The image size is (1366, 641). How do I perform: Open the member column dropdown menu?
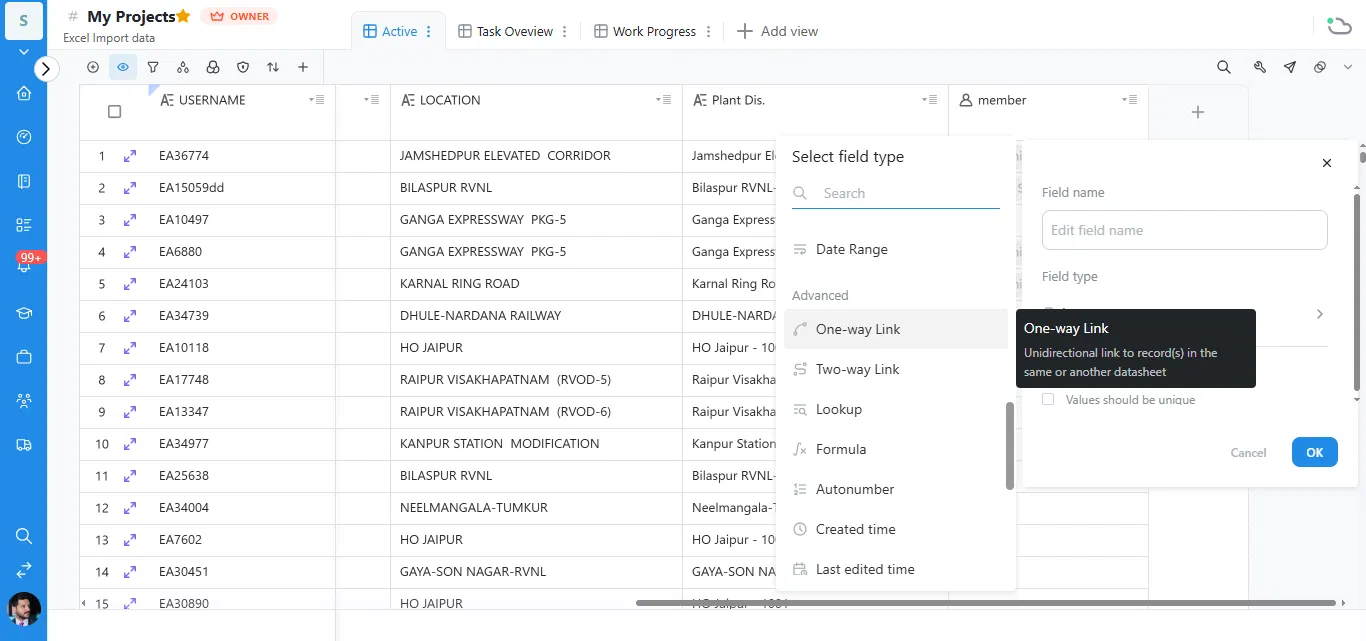pyautogui.click(x=1129, y=100)
